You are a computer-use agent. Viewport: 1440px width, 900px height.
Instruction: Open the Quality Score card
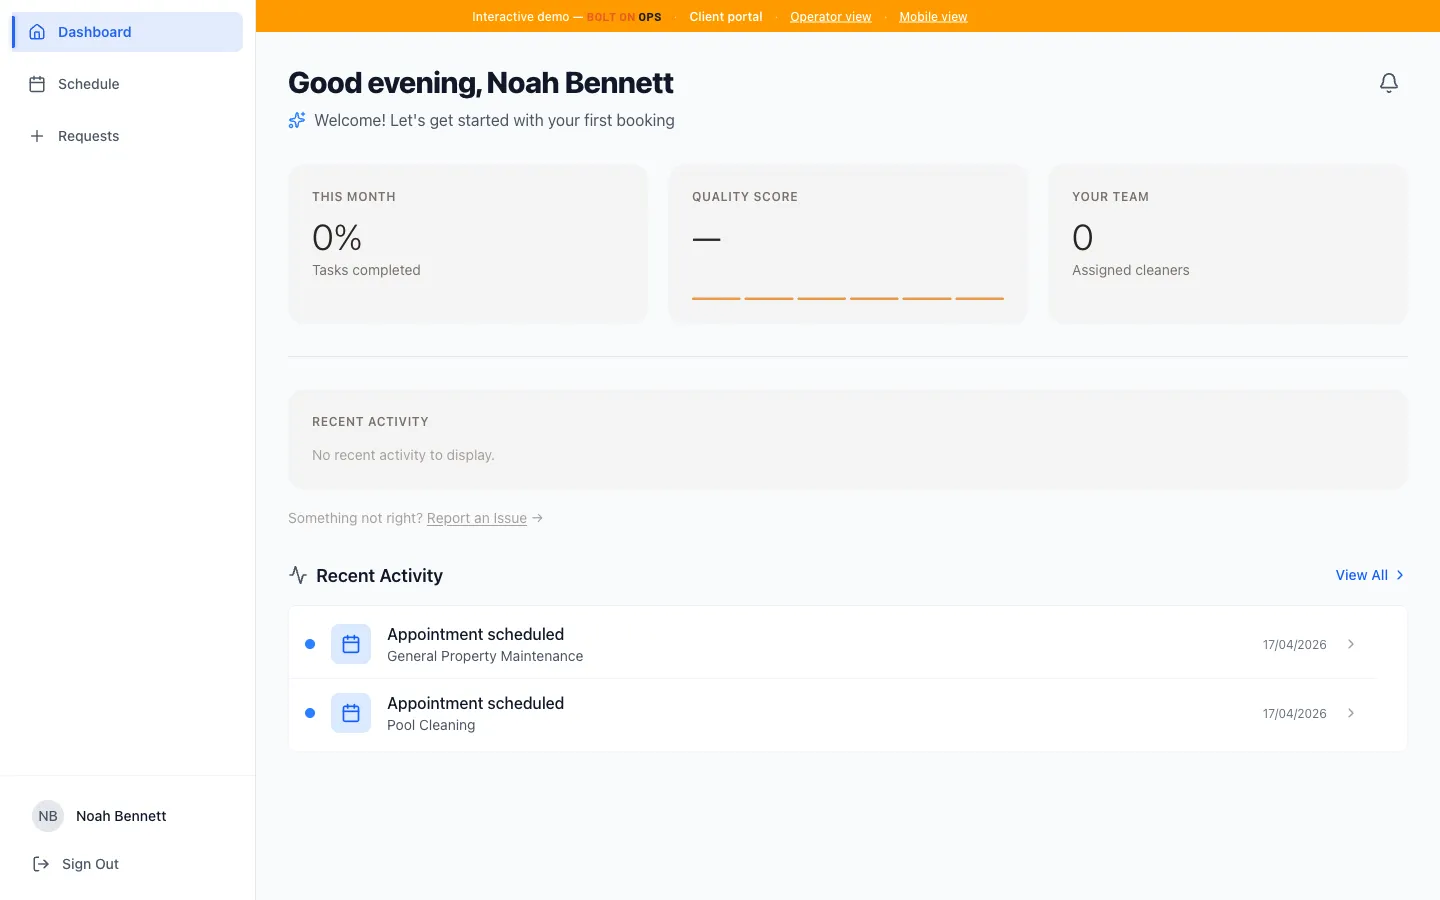[848, 244]
